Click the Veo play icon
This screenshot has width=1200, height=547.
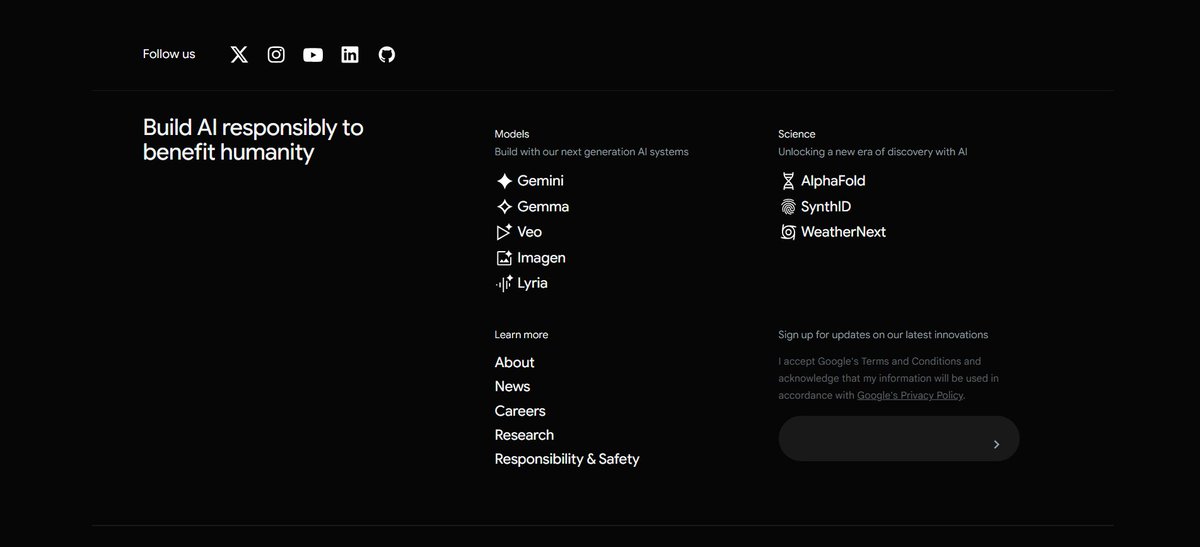[x=504, y=232]
